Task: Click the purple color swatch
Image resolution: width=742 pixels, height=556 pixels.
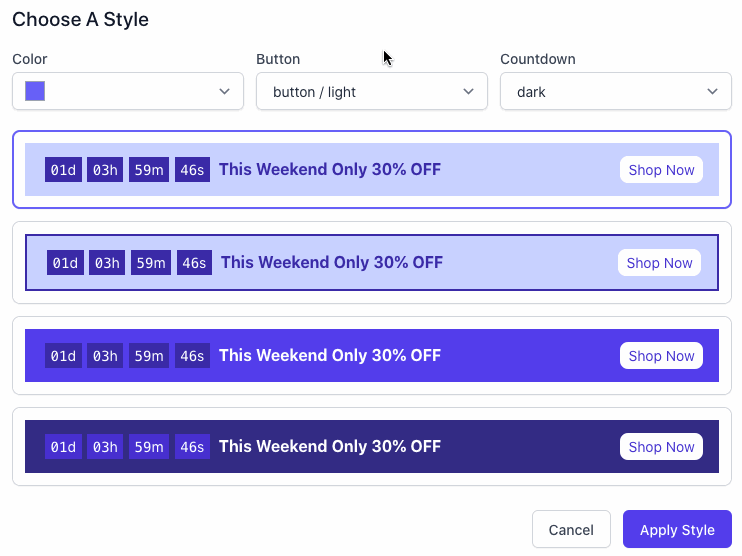Action: coord(35,92)
